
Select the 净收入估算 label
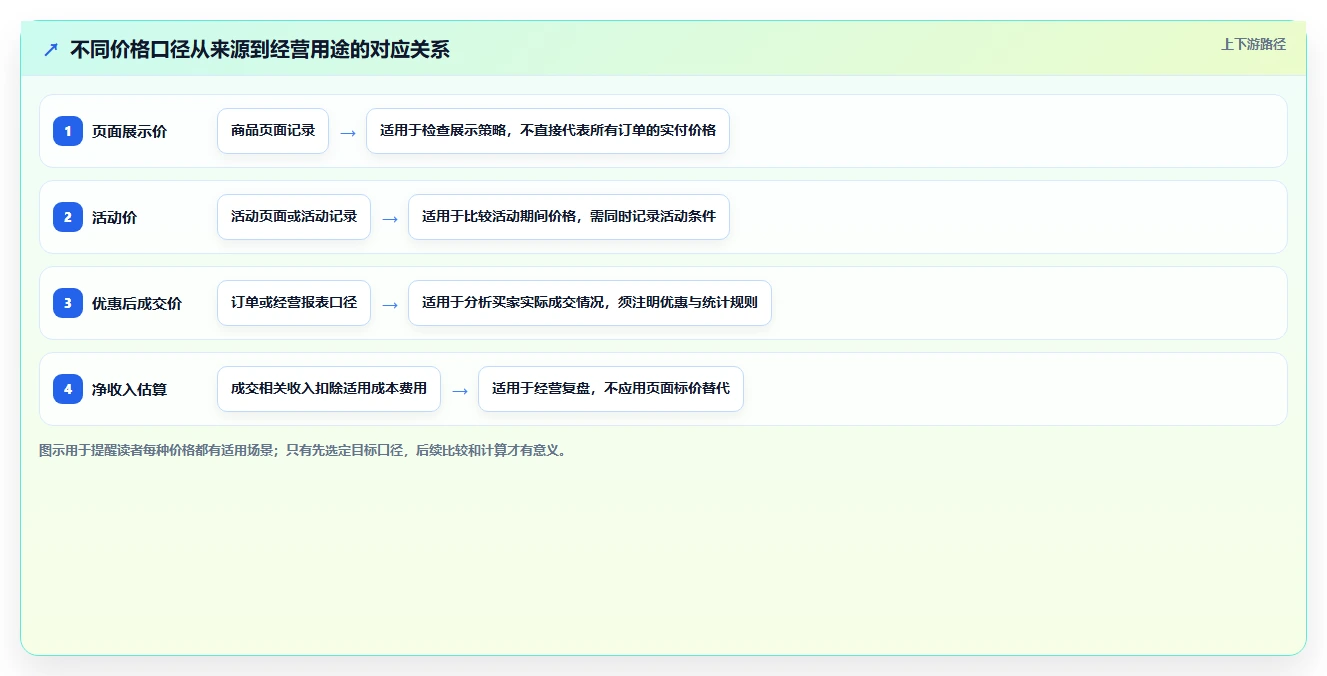(129, 390)
